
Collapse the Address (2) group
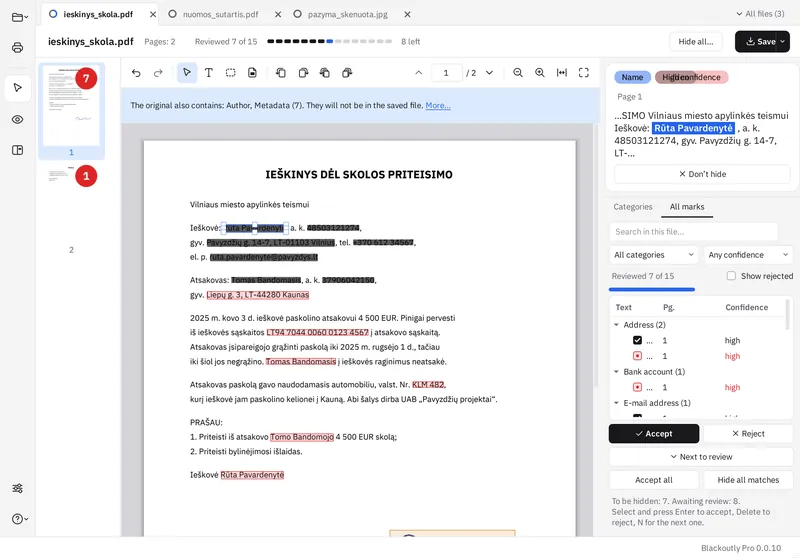click(616, 325)
